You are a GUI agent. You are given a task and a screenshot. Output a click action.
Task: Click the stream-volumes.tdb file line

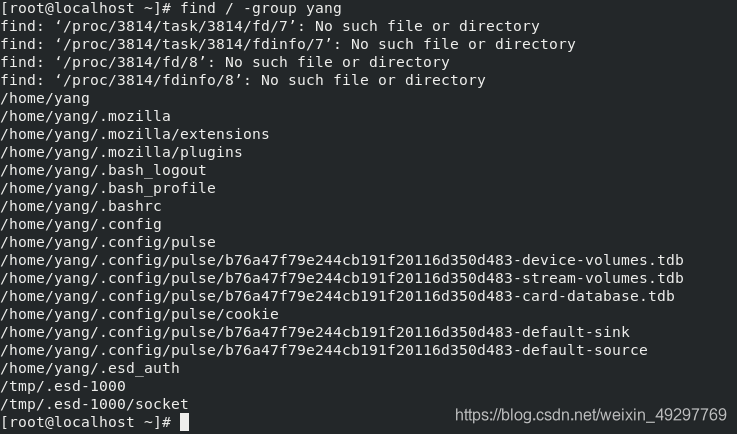(x=342, y=278)
